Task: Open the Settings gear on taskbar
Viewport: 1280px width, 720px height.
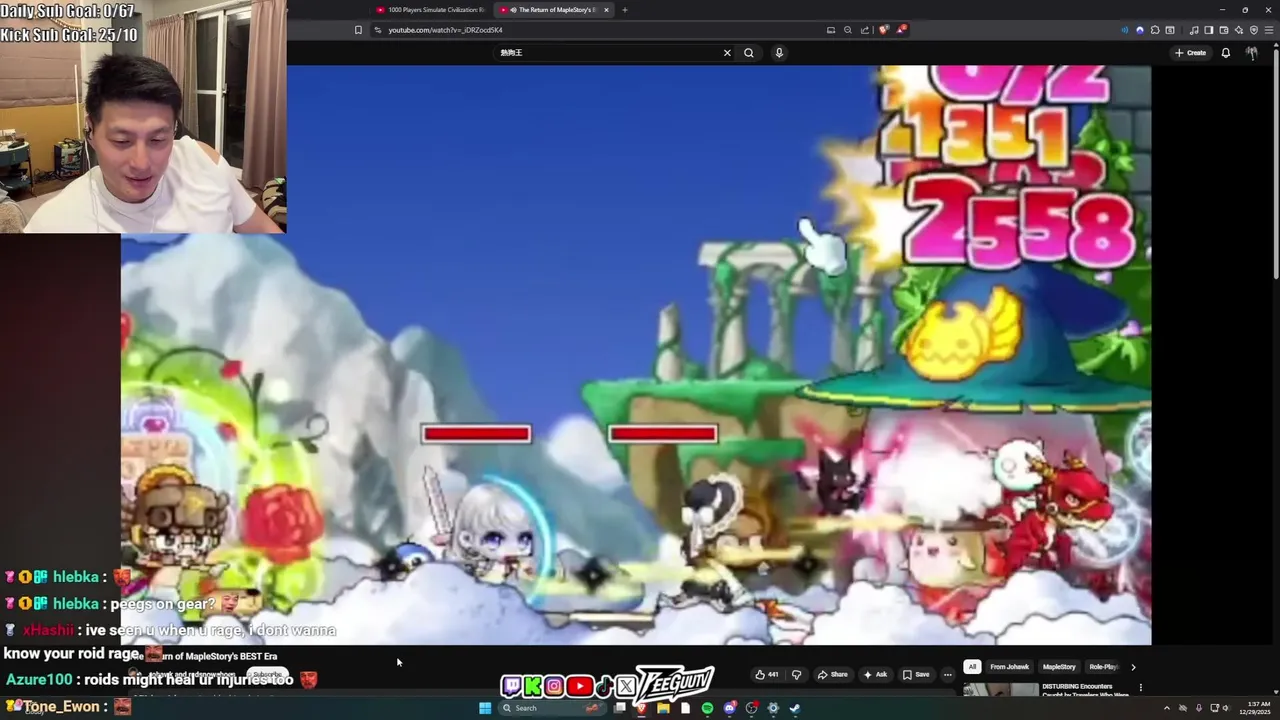Action: 773,708
